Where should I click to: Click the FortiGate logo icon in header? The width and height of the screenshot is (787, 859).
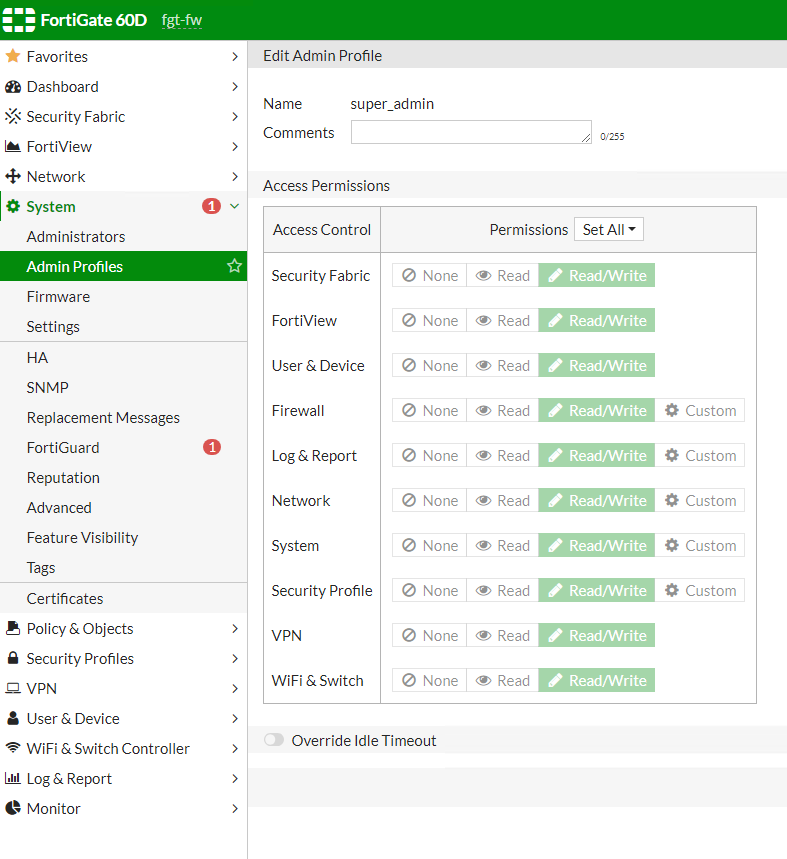coord(20,20)
